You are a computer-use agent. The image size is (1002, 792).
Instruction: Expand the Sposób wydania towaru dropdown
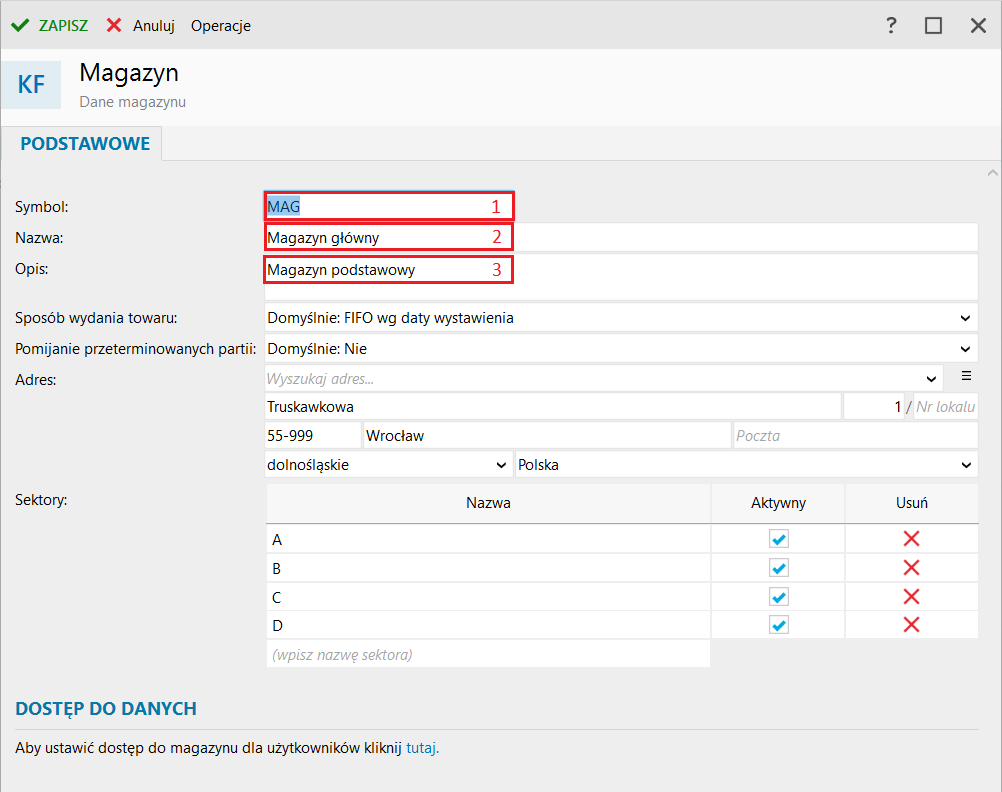(x=964, y=318)
